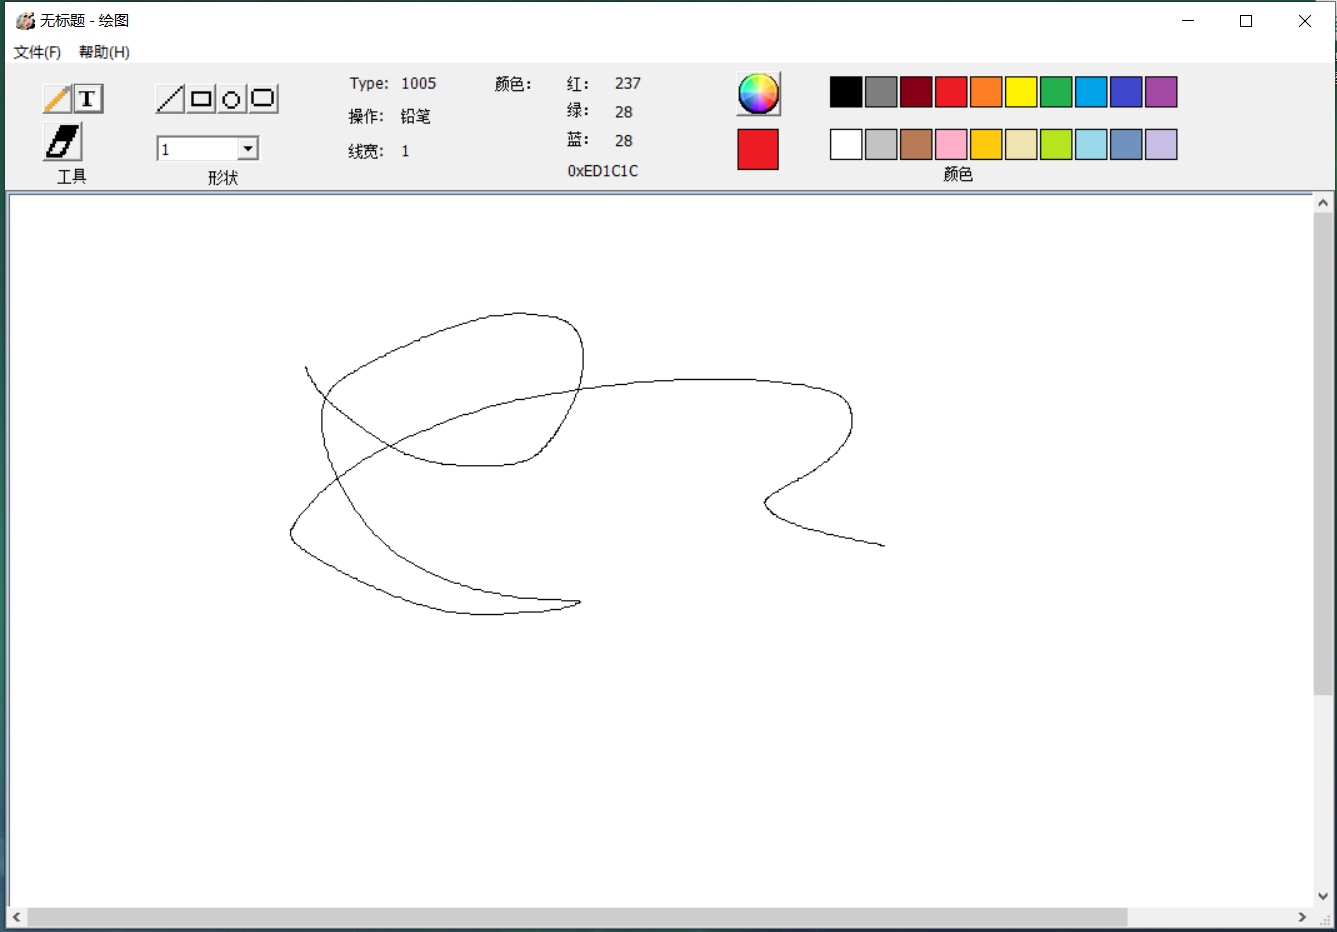Click the horizontal scrollbar right arrow

[x=1302, y=917]
